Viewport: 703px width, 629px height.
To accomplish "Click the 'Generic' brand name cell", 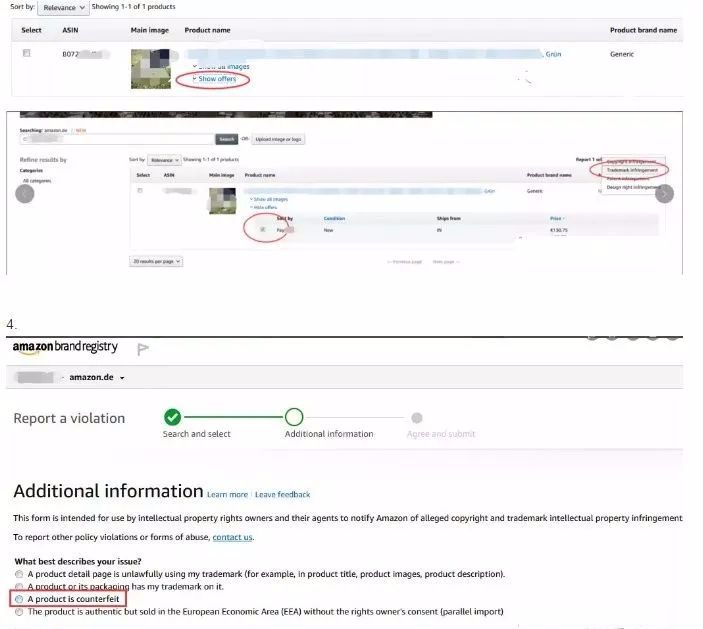I will (622, 54).
